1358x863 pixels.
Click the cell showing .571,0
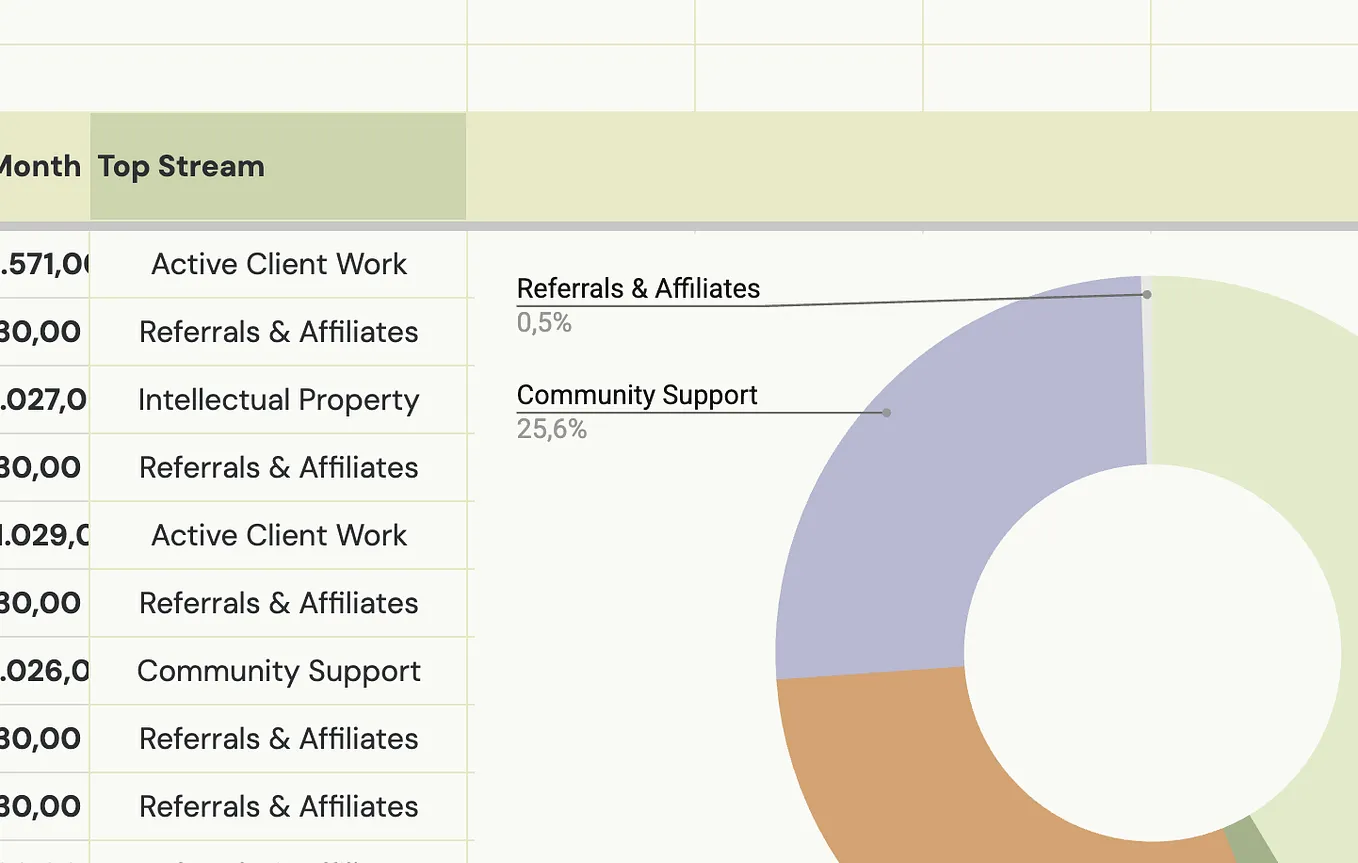pyautogui.click(x=44, y=264)
